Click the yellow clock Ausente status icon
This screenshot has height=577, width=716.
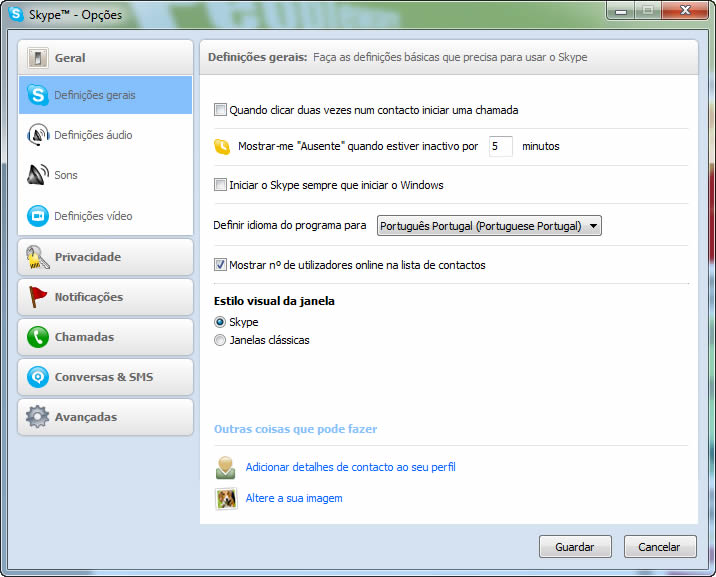(x=222, y=147)
